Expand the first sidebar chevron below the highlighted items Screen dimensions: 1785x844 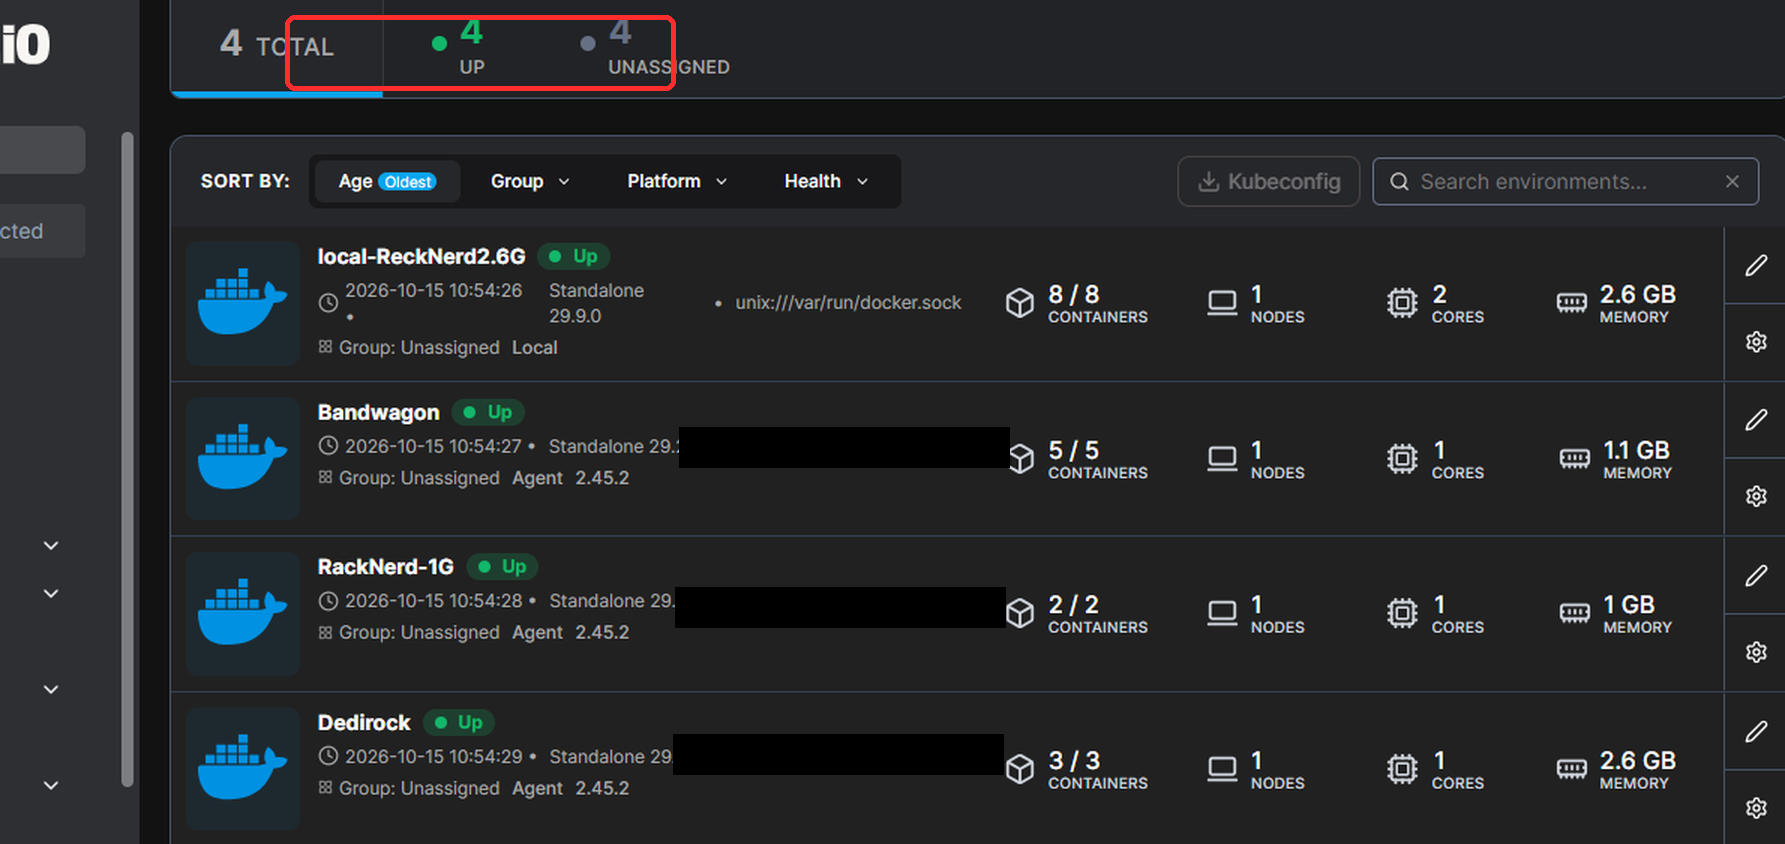[51, 545]
